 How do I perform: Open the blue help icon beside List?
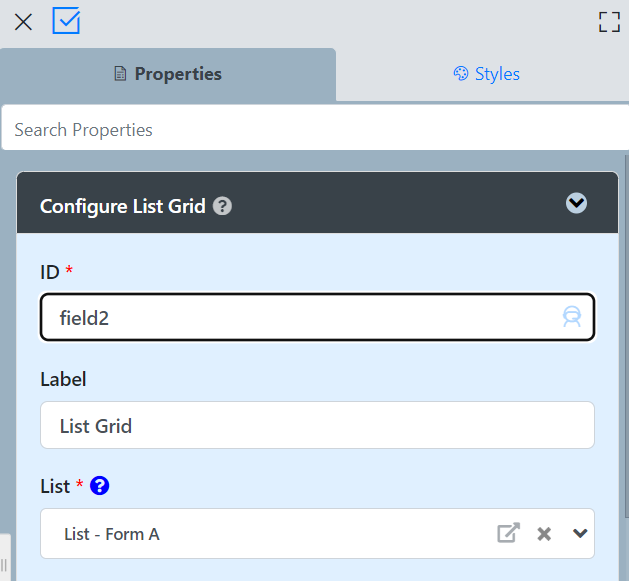[99, 486]
